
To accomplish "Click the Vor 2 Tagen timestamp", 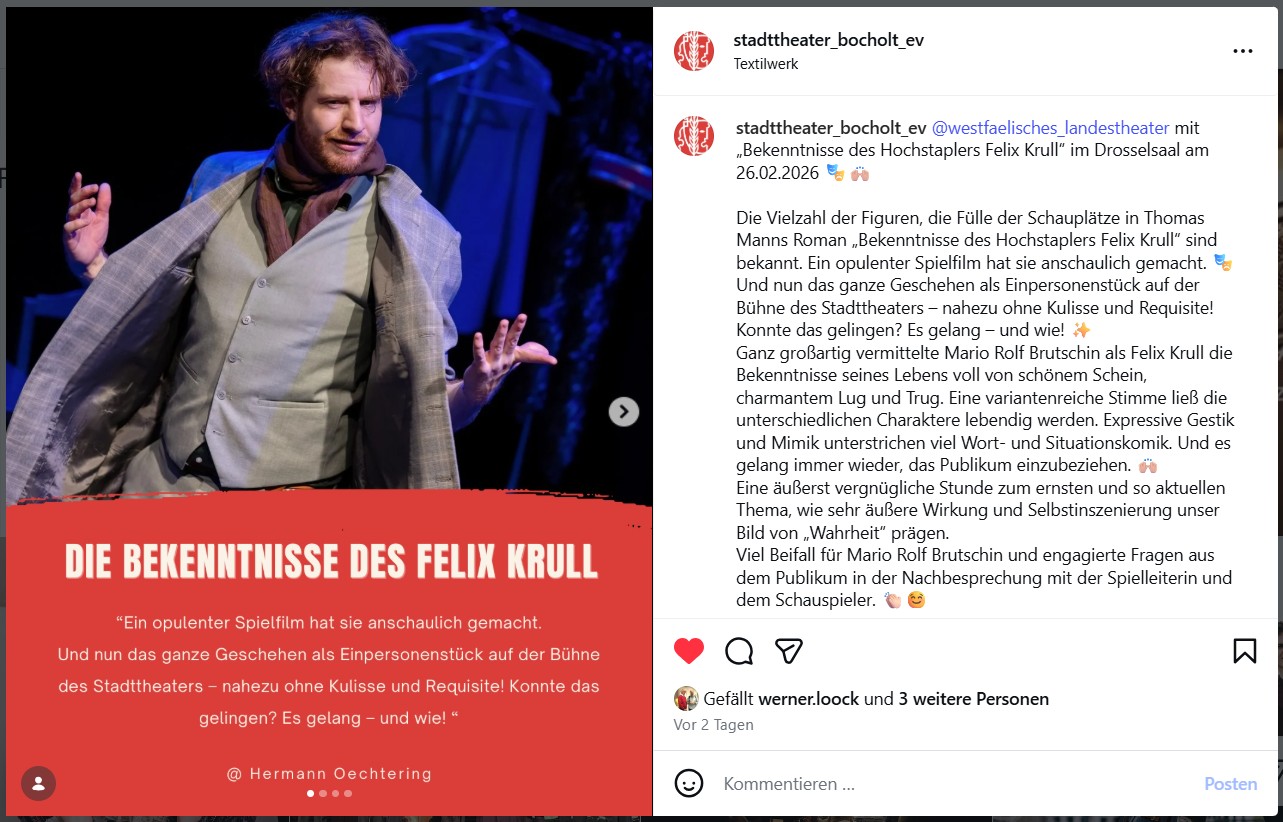I will pos(714,725).
